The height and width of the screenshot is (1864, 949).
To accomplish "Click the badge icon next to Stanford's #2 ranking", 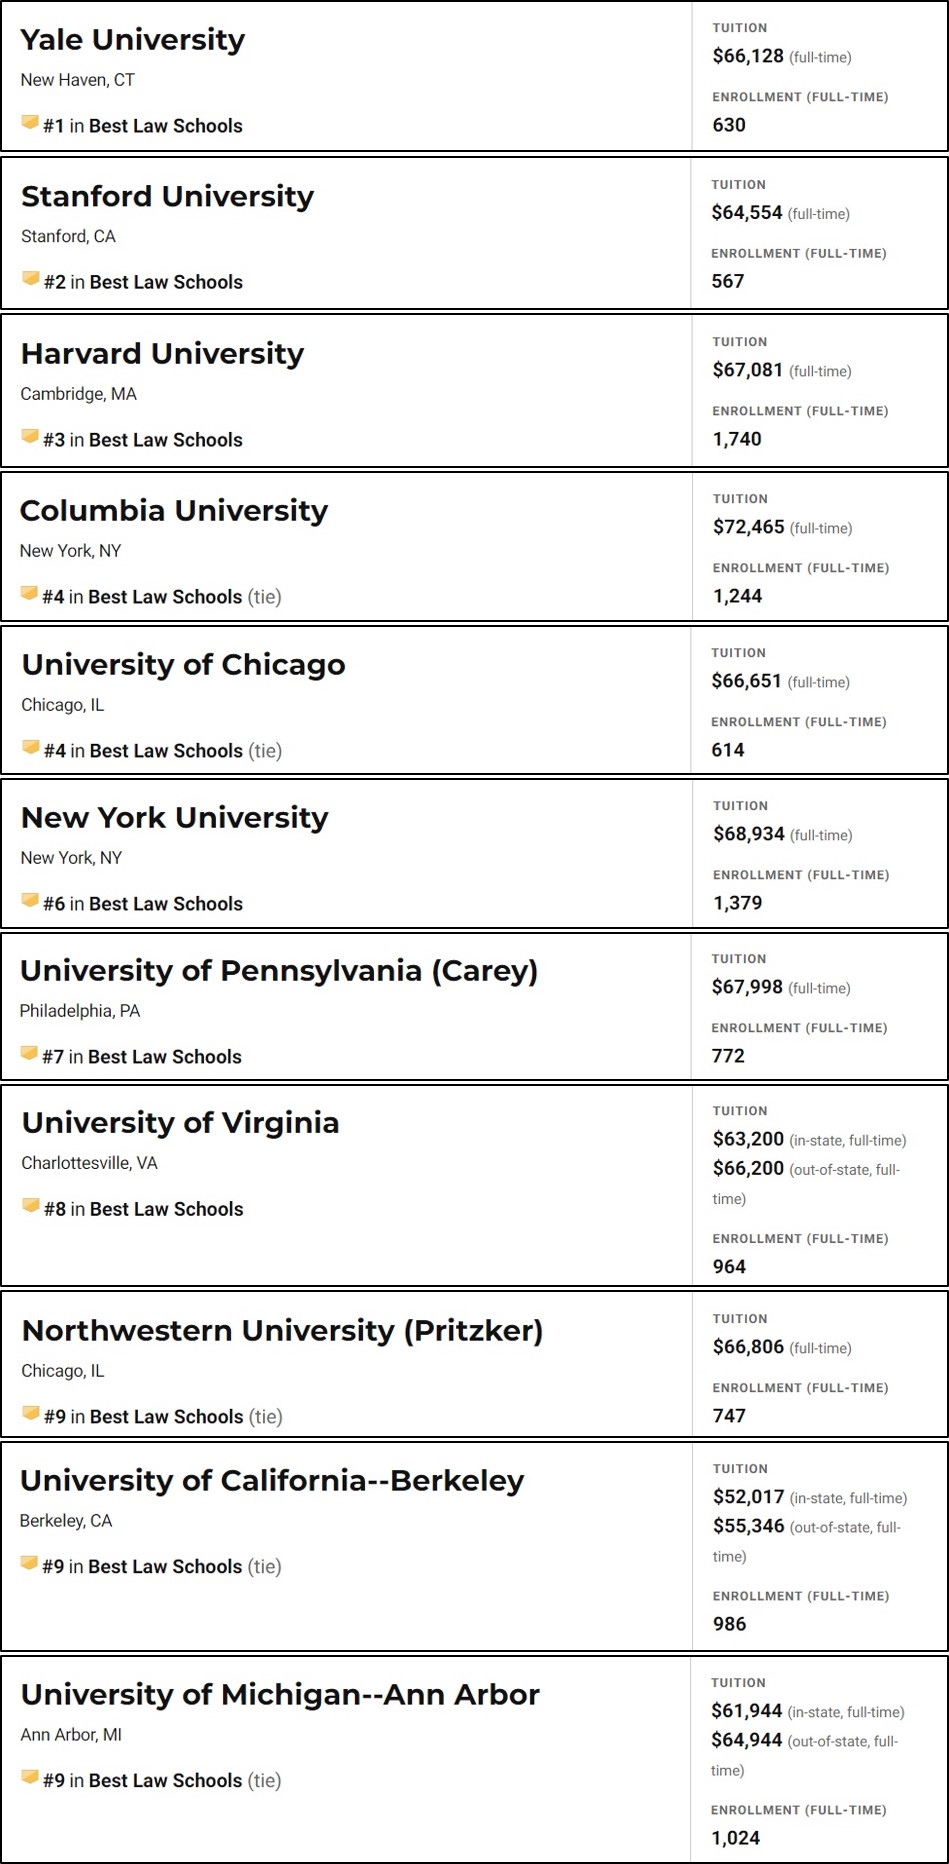I will tap(31, 279).
